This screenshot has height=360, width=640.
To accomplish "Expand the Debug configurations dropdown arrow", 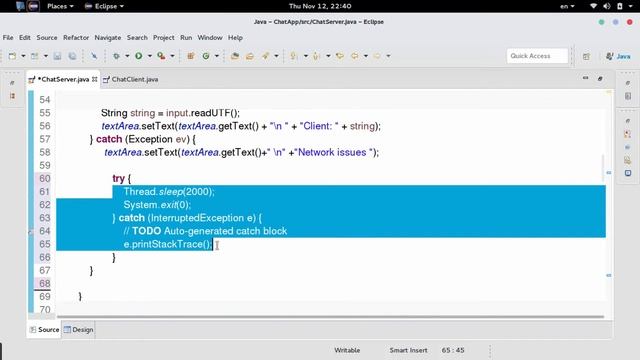I will coord(127,56).
